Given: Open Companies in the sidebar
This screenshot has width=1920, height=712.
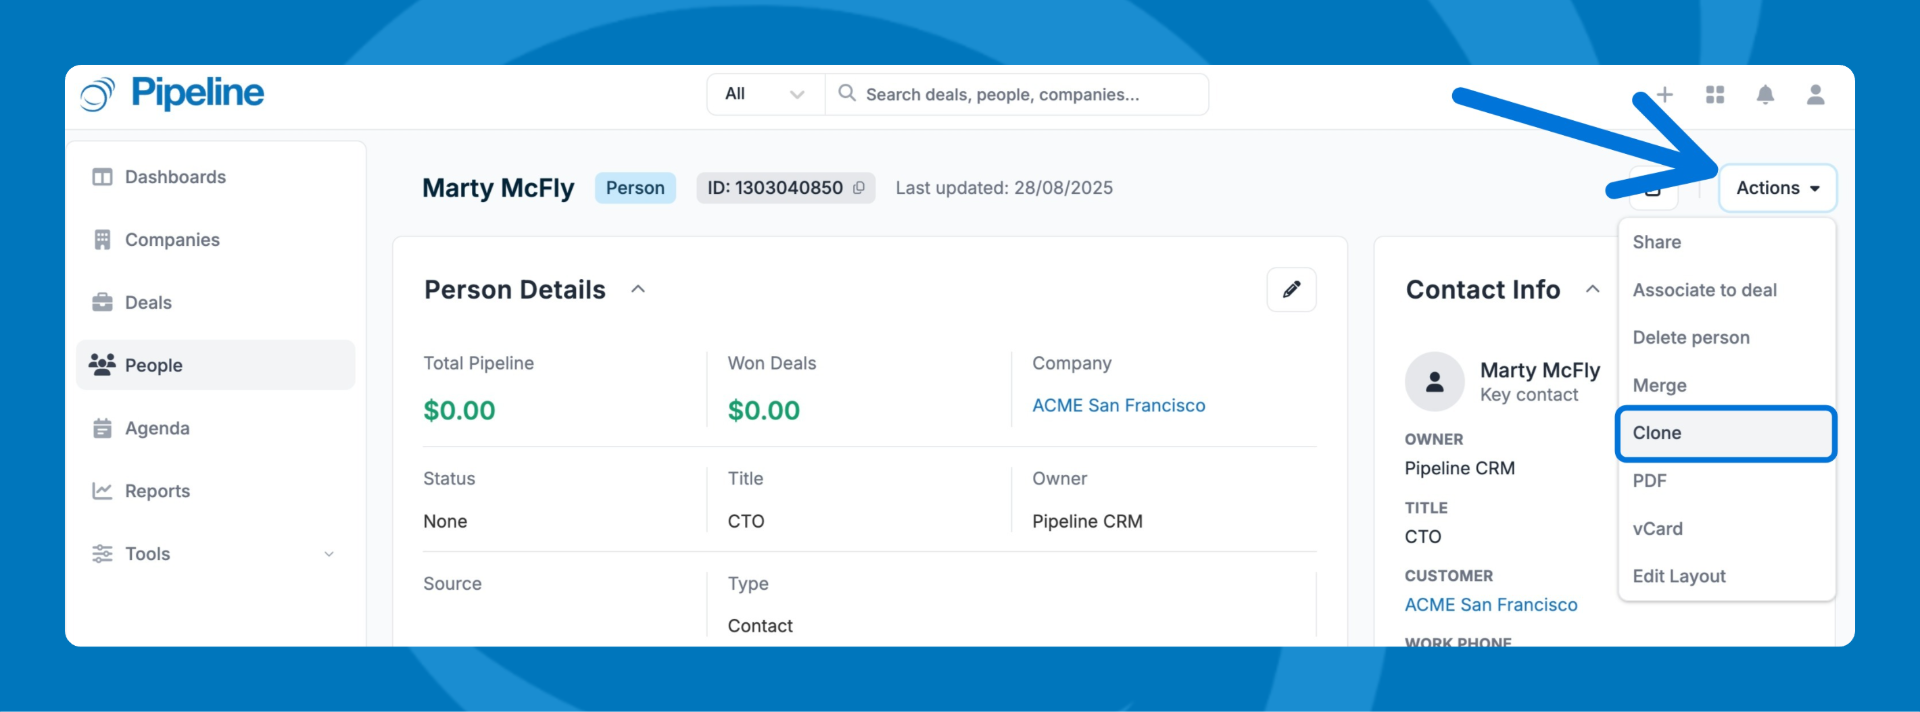Looking at the screenshot, I should (x=216, y=240).
